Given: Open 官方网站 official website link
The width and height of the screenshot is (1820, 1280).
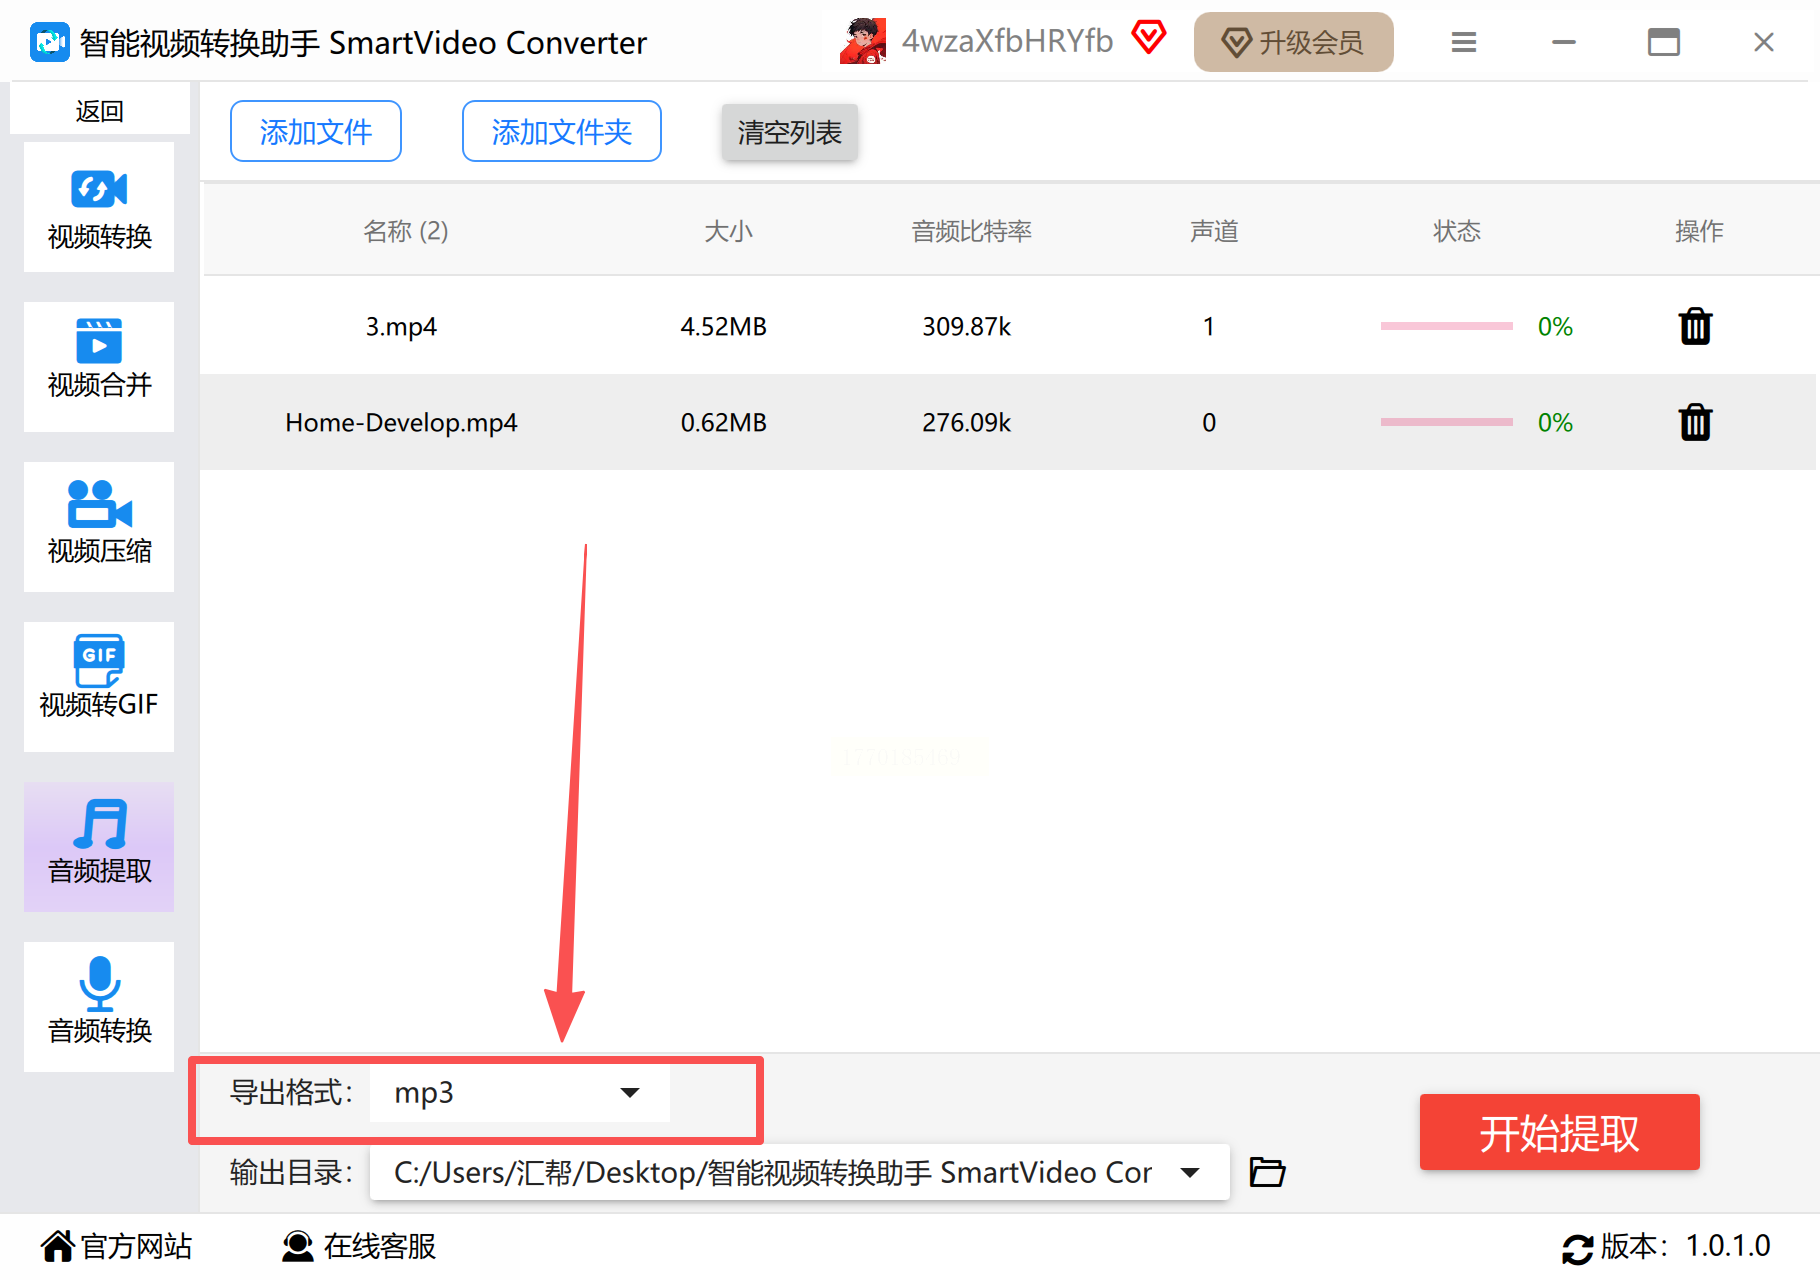Looking at the screenshot, I should [116, 1246].
